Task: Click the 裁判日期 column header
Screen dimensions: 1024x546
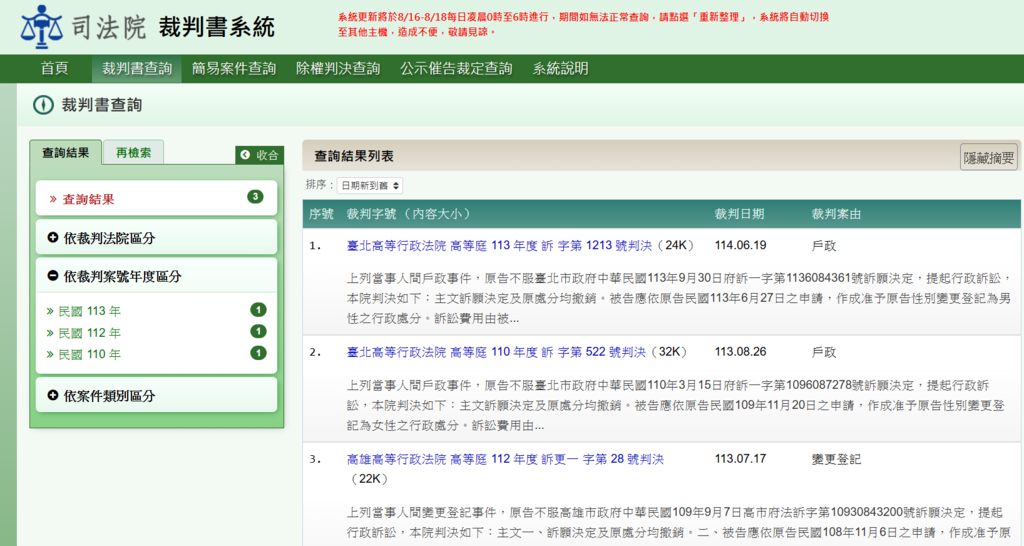Action: point(739,214)
